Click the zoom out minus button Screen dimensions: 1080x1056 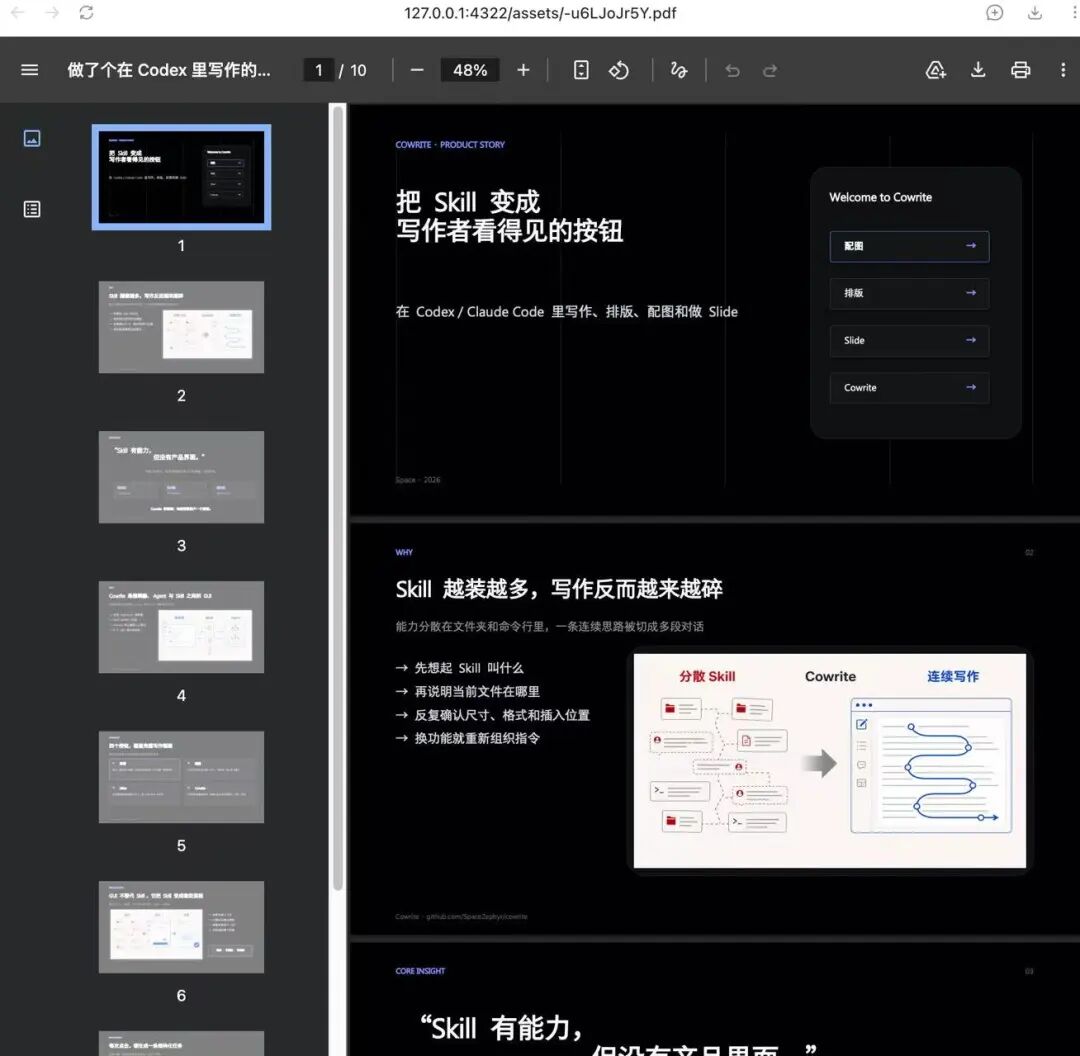(417, 70)
